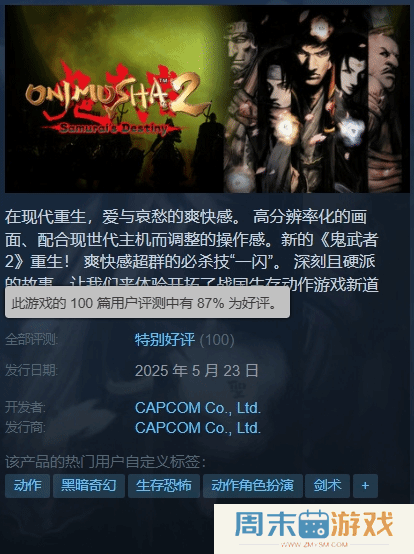Click the 2025 年 5 月 23 日 release date
Viewport: 414px width, 554px height.
197,371
